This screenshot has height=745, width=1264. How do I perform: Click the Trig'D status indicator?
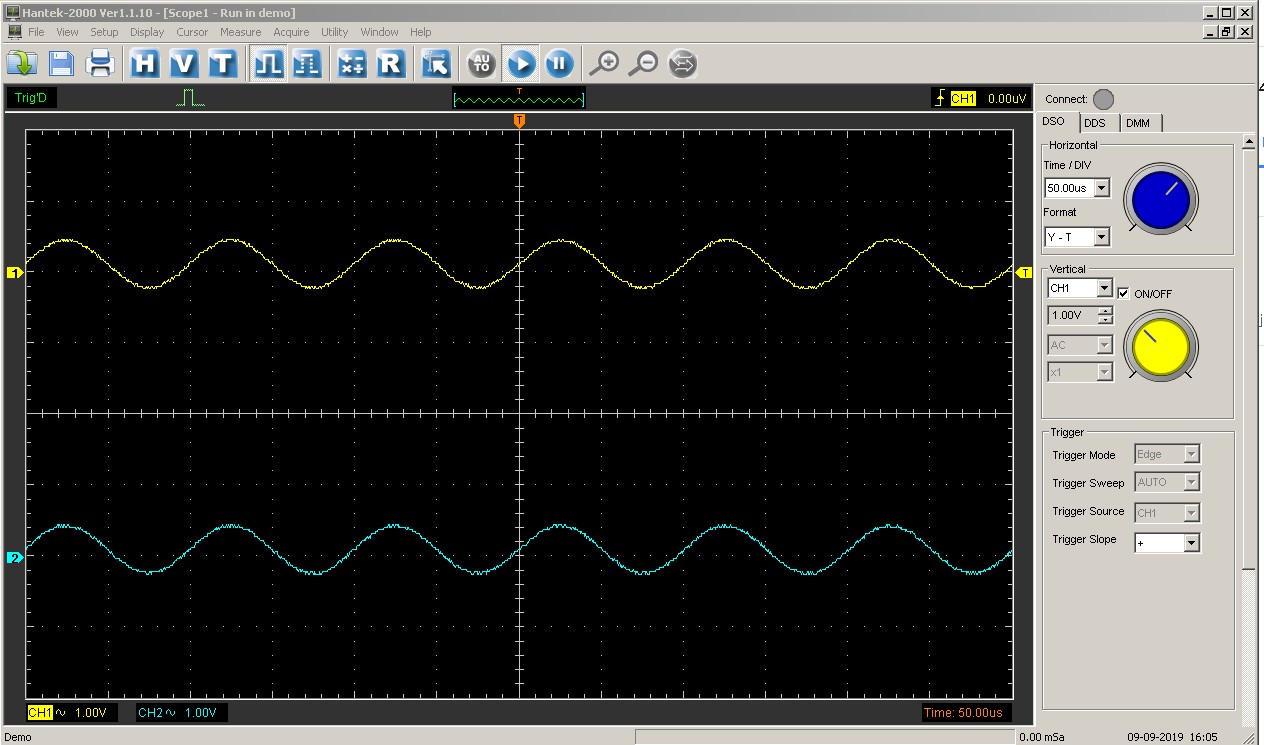tap(32, 99)
